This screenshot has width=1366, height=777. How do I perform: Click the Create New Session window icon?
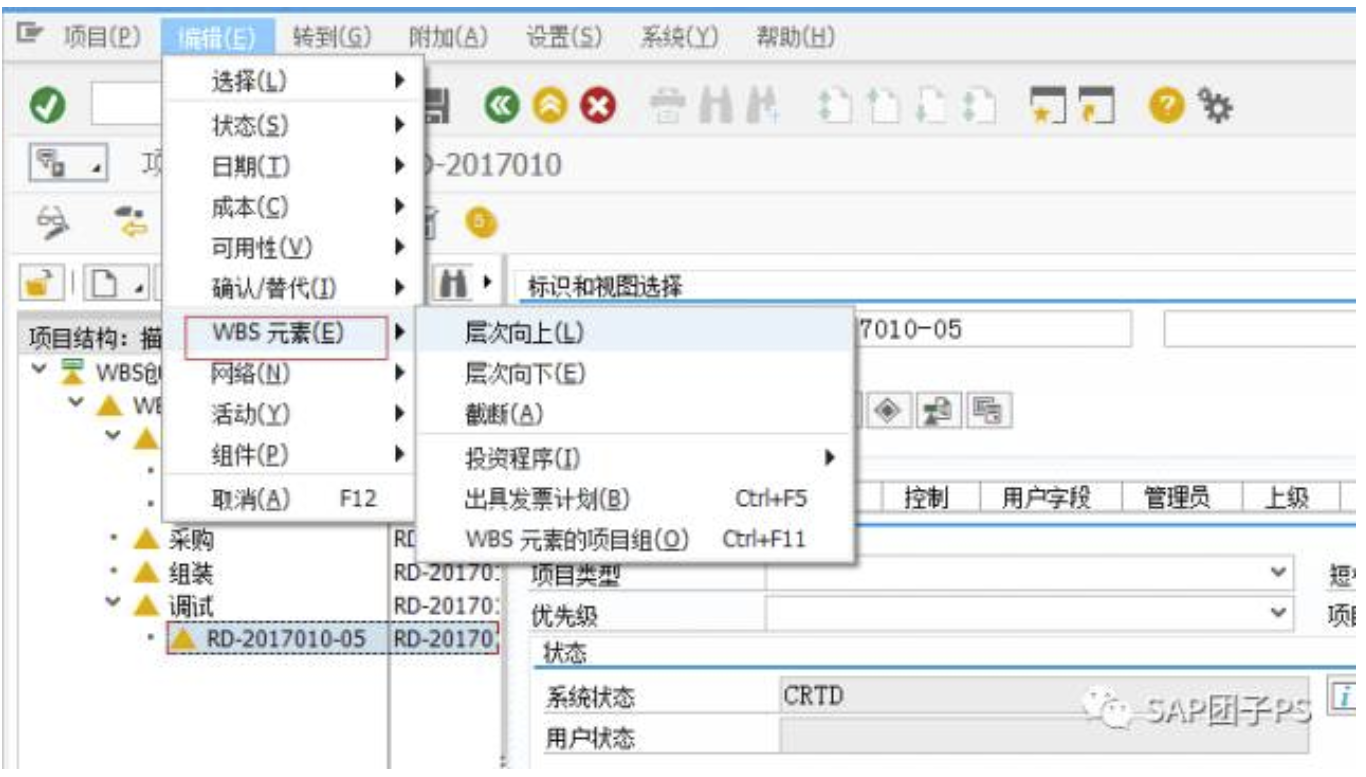click(1049, 105)
